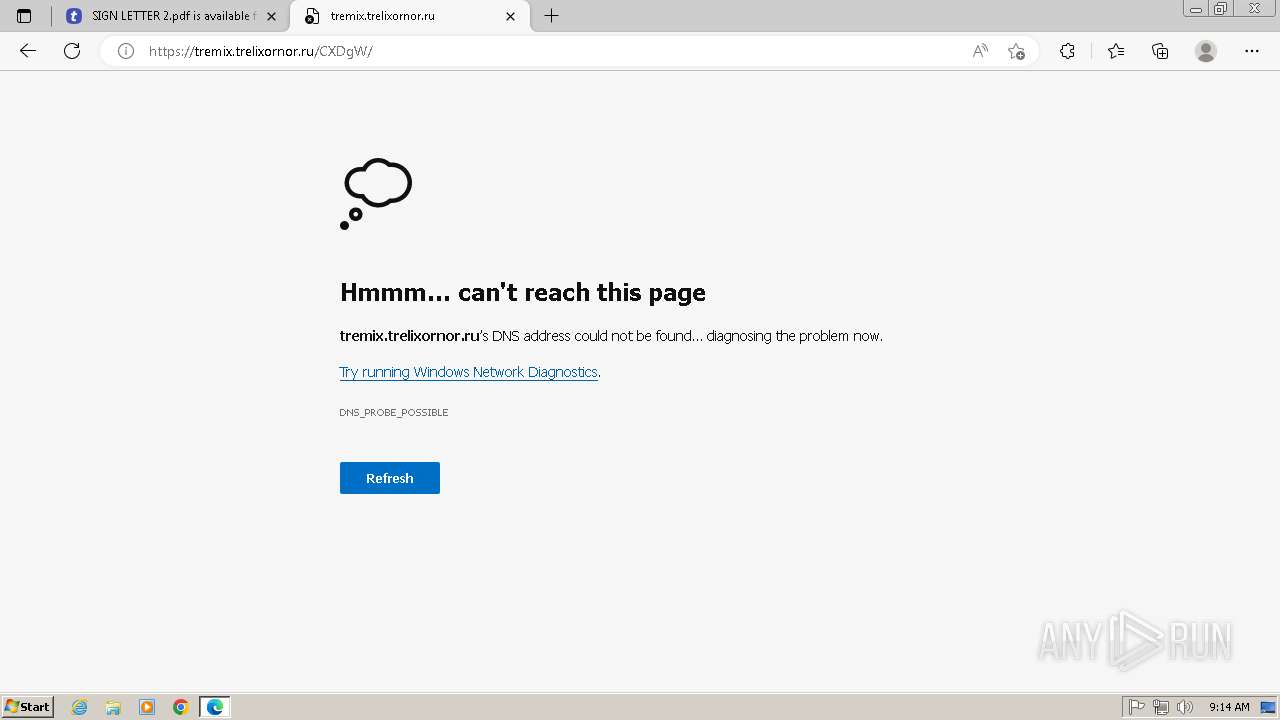Open File Explorer from taskbar
Viewport: 1280px width, 720px height.
click(x=113, y=707)
